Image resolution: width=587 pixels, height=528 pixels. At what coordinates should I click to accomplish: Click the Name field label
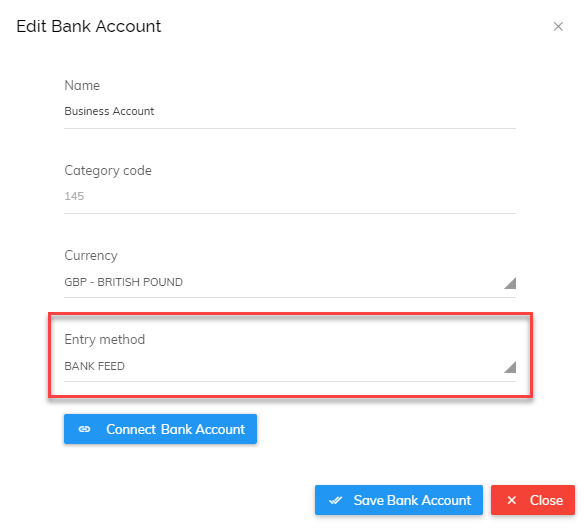point(82,85)
